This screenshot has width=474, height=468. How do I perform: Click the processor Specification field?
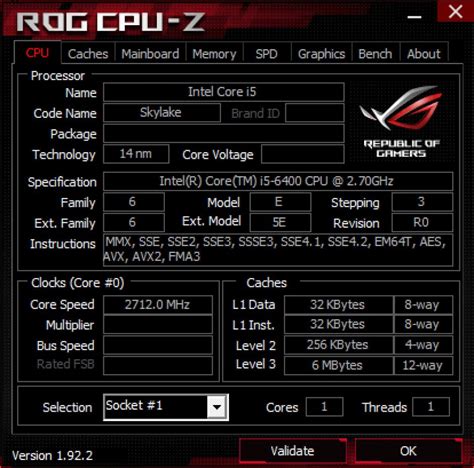[278, 181]
